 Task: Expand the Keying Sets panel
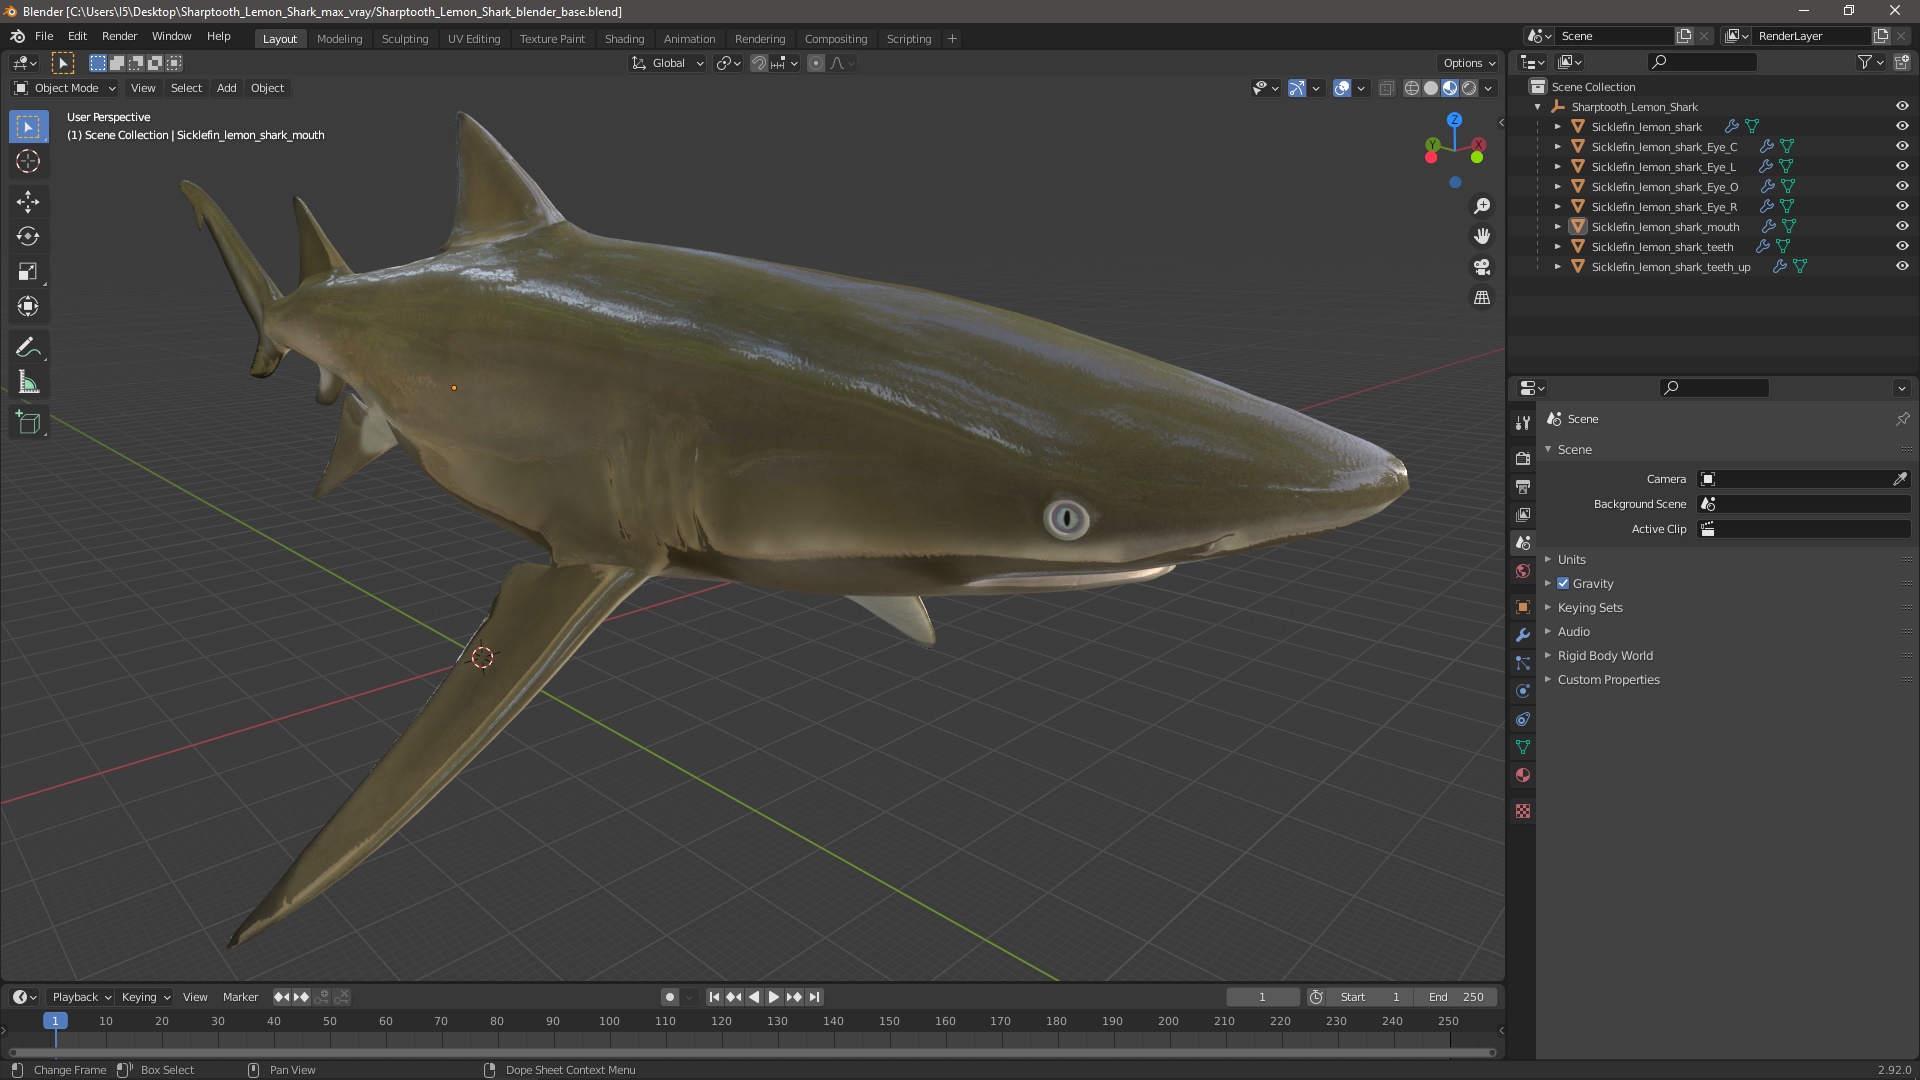tap(1589, 608)
